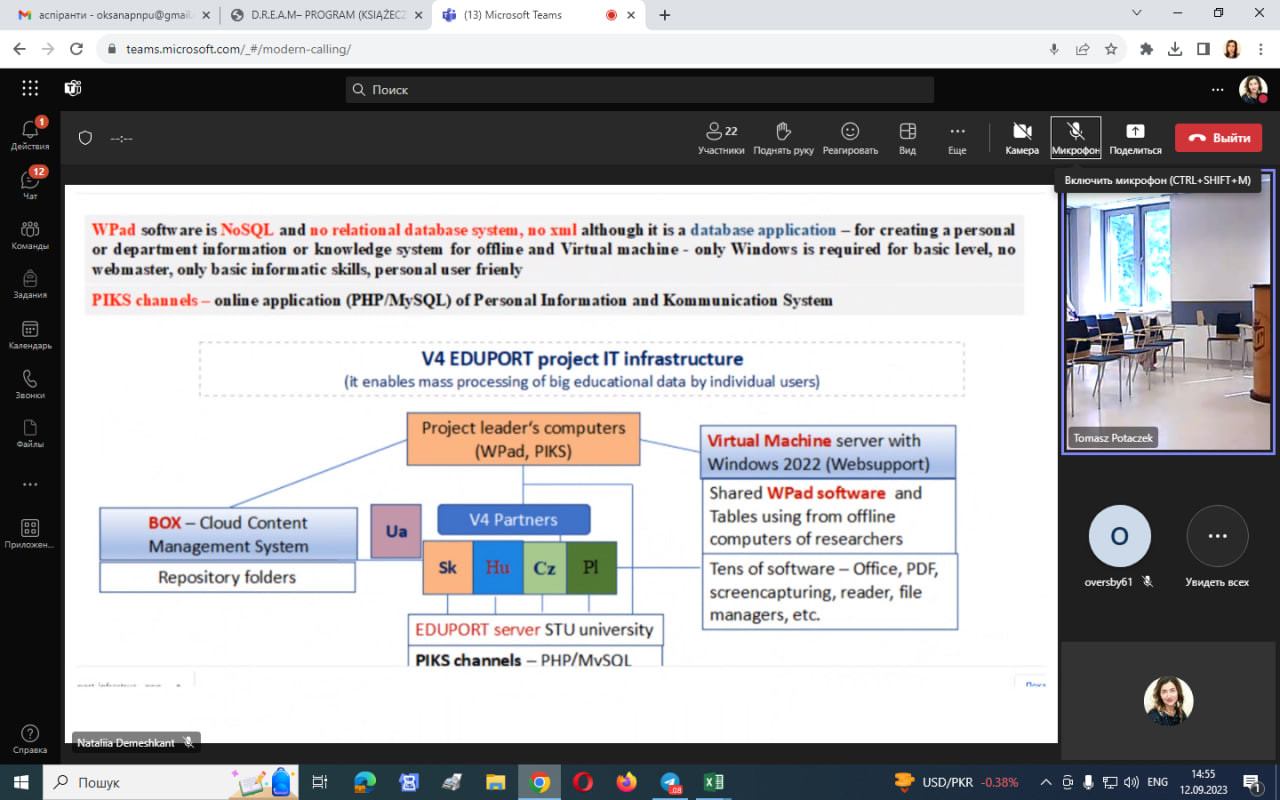
Task: Expand the Chrome tab search chevron
Action: (x=1137, y=13)
